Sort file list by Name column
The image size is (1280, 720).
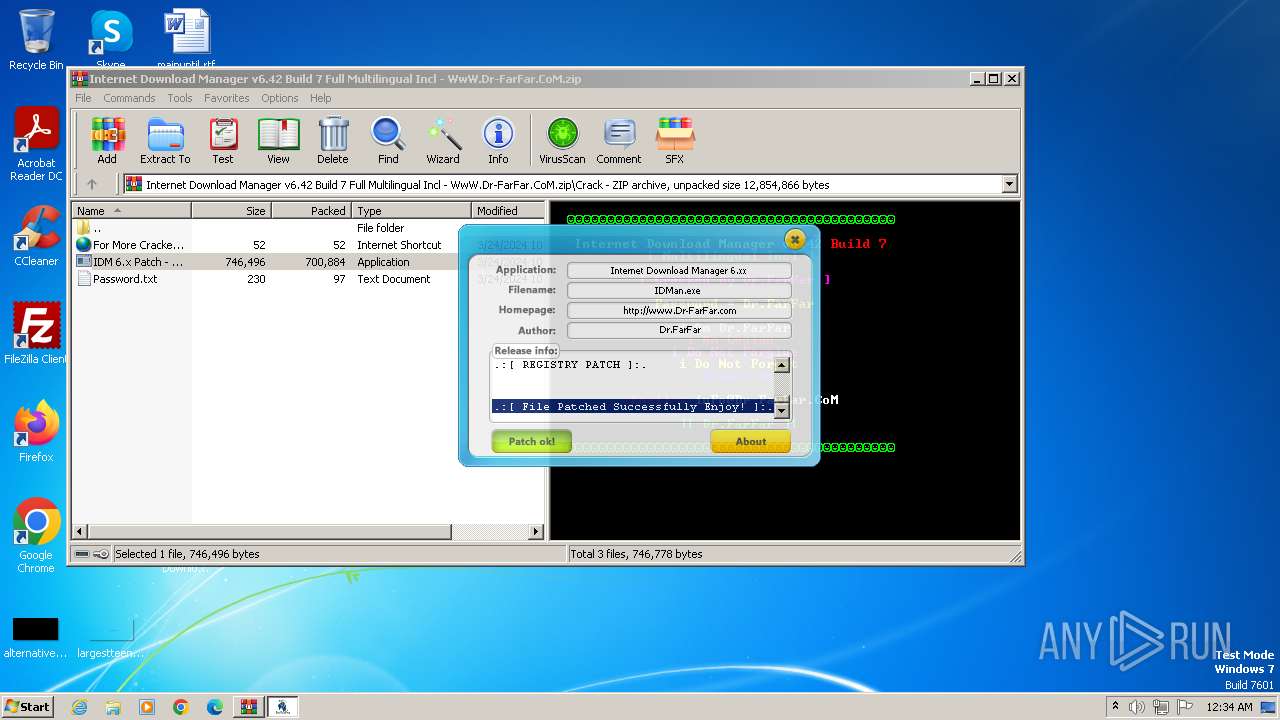pyautogui.click(x=131, y=211)
